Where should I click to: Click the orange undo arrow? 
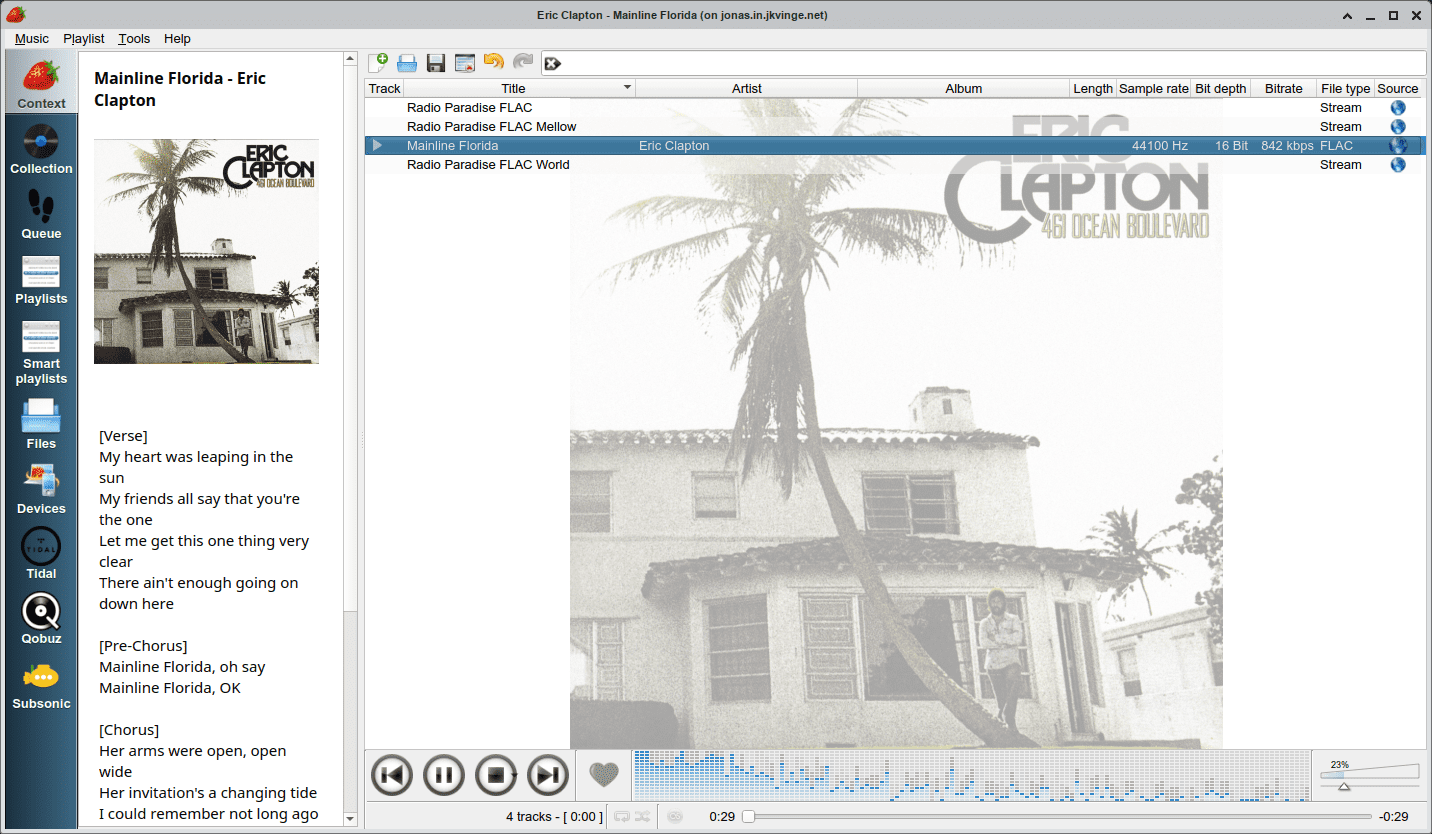(x=494, y=63)
